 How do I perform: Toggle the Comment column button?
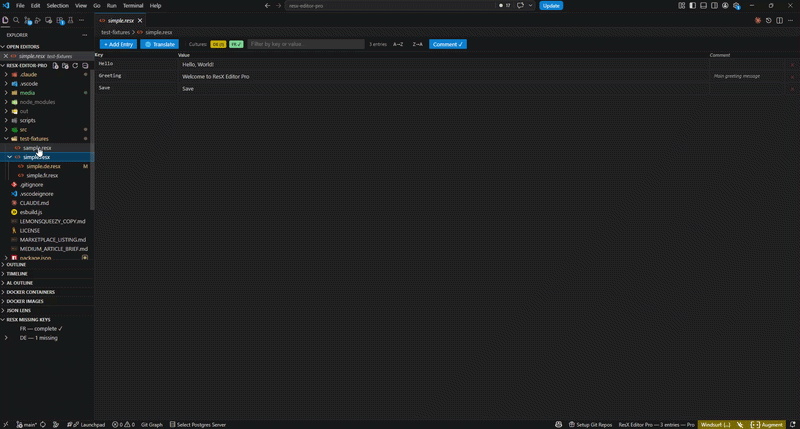coord(447,44)
